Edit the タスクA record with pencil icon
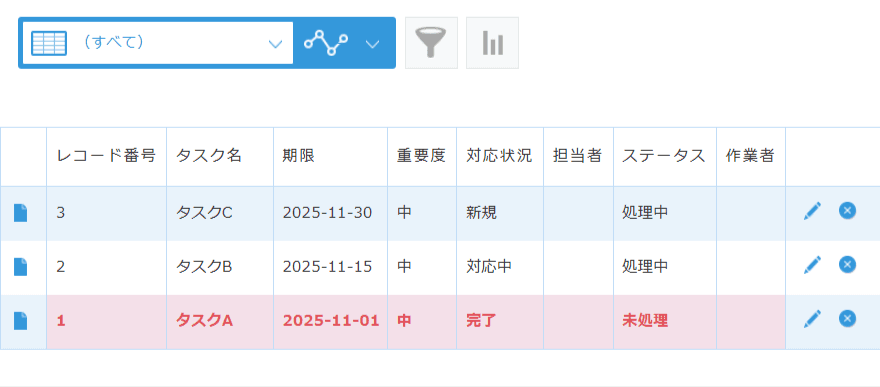 (x=812, y=319)
